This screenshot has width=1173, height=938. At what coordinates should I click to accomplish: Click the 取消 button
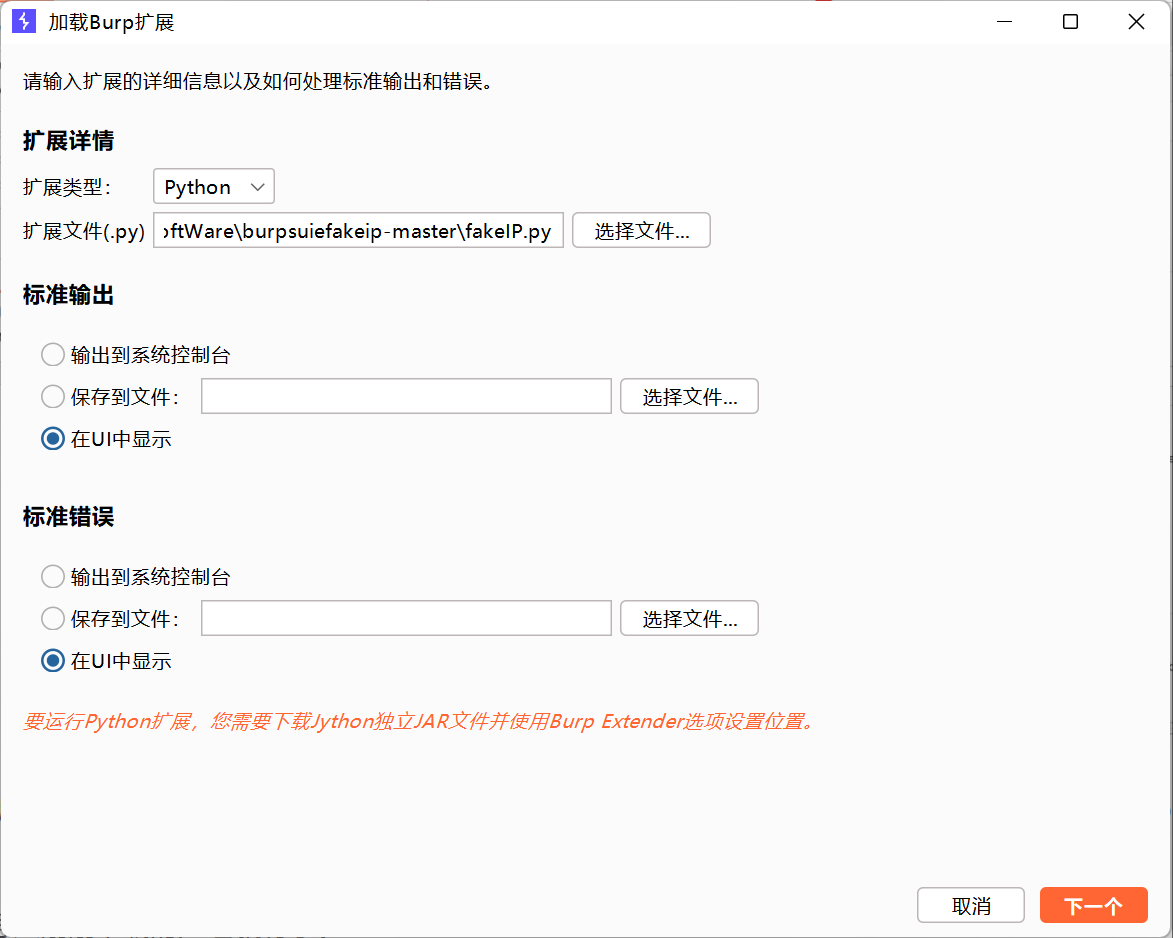(x=971, y=906)
